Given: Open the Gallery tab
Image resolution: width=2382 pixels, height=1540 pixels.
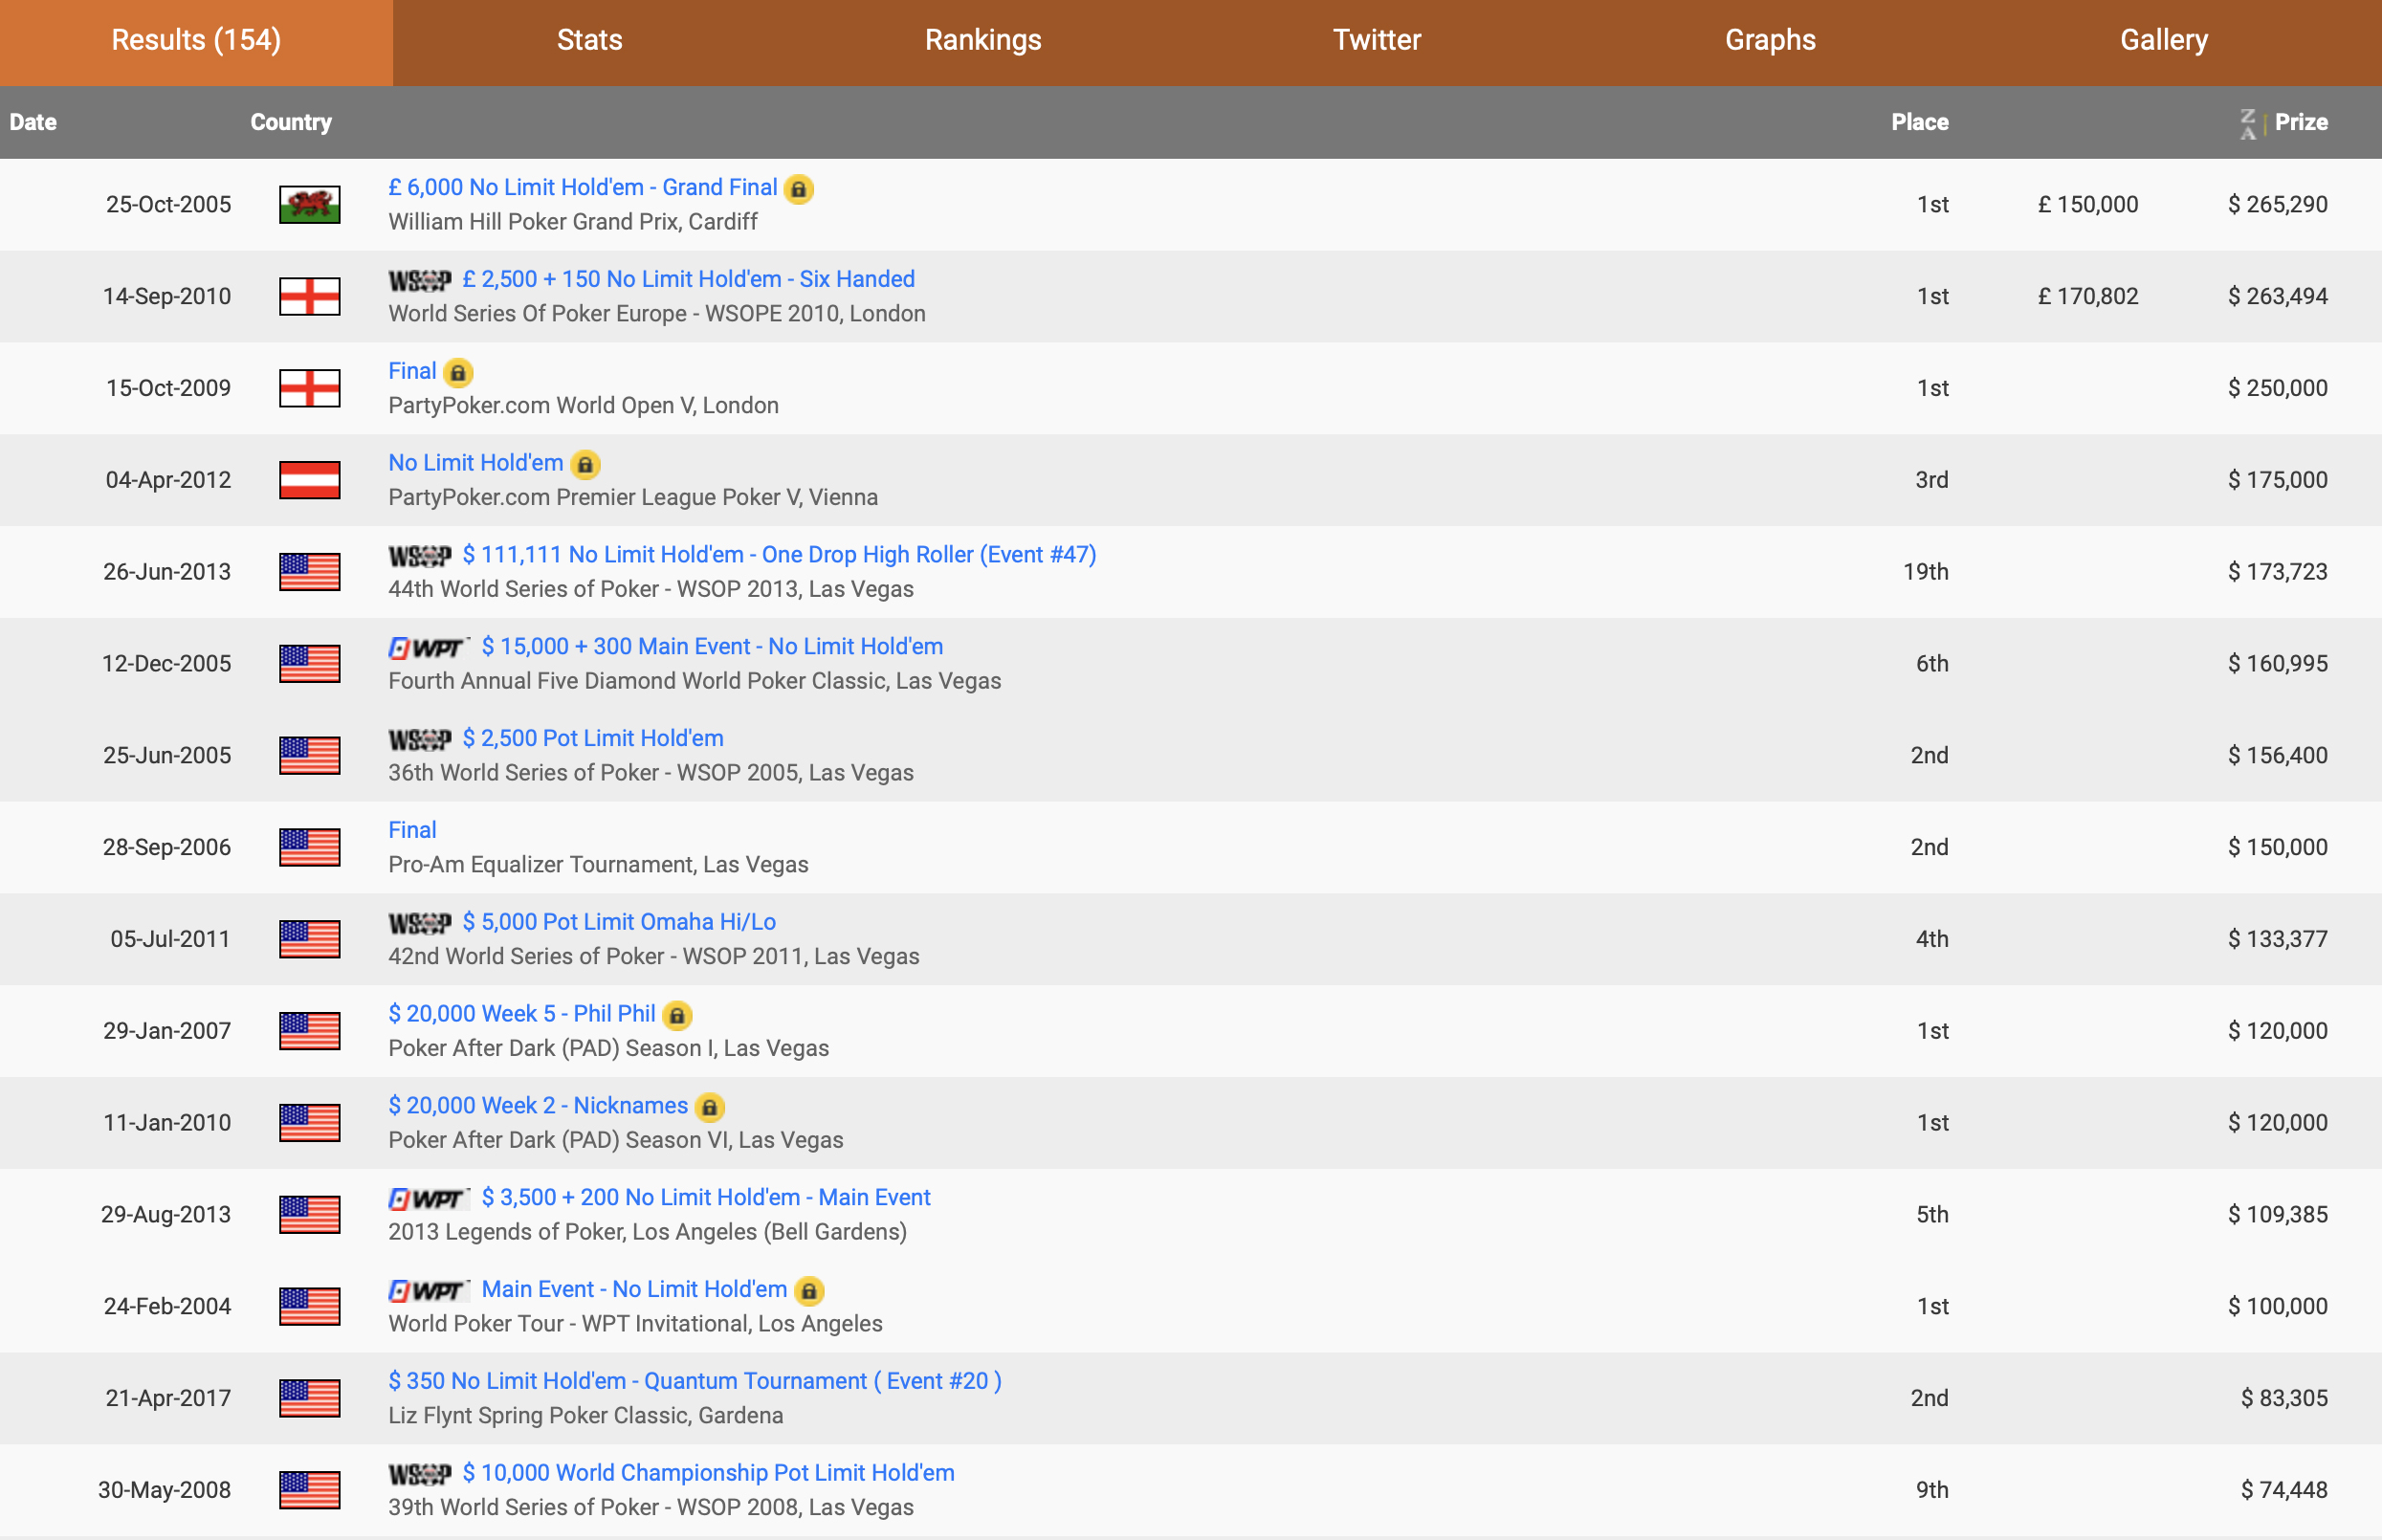Looking at the screenshot, I should tap(2164, 41).
